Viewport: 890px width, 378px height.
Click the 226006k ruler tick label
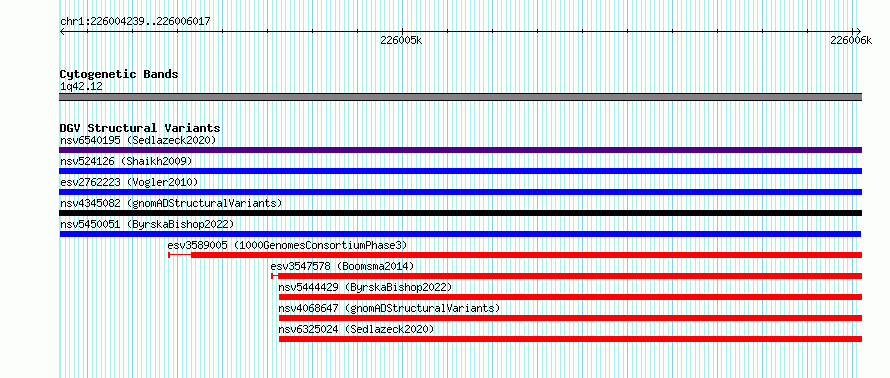pos(850,40)
